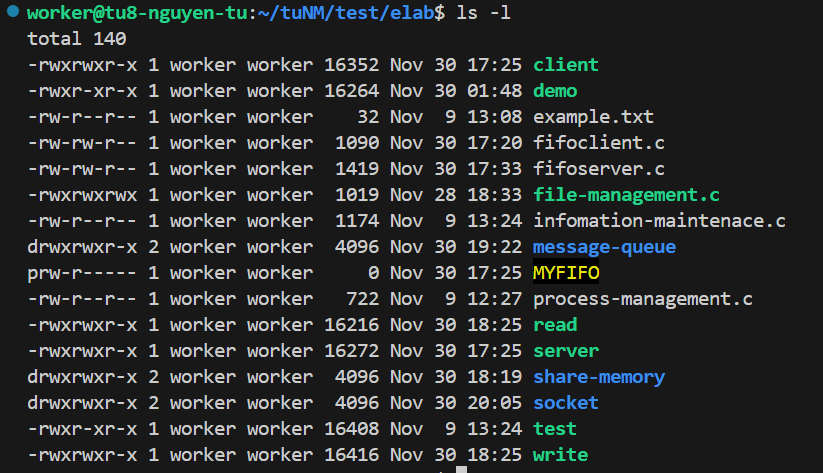Click the infomation-maintenace.c file name

(x=659, y=221)
